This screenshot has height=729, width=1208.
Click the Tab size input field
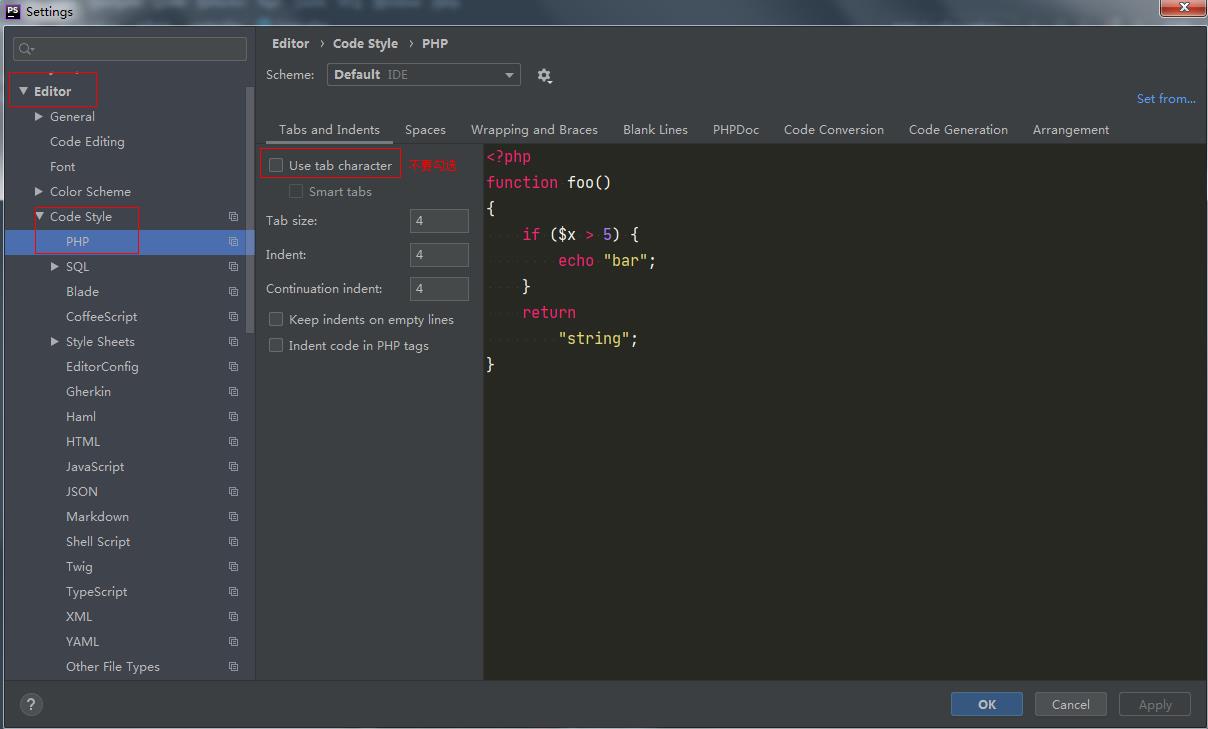(x=439, y=221)
